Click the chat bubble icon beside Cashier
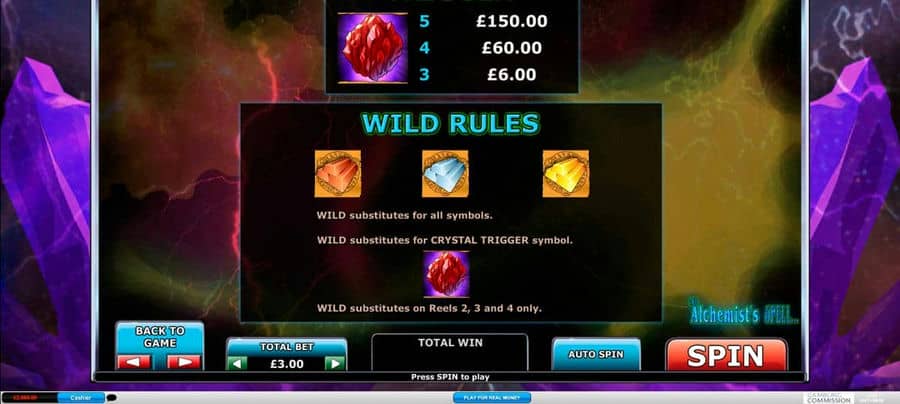900x404 pixels. click(x=111, y=397)
